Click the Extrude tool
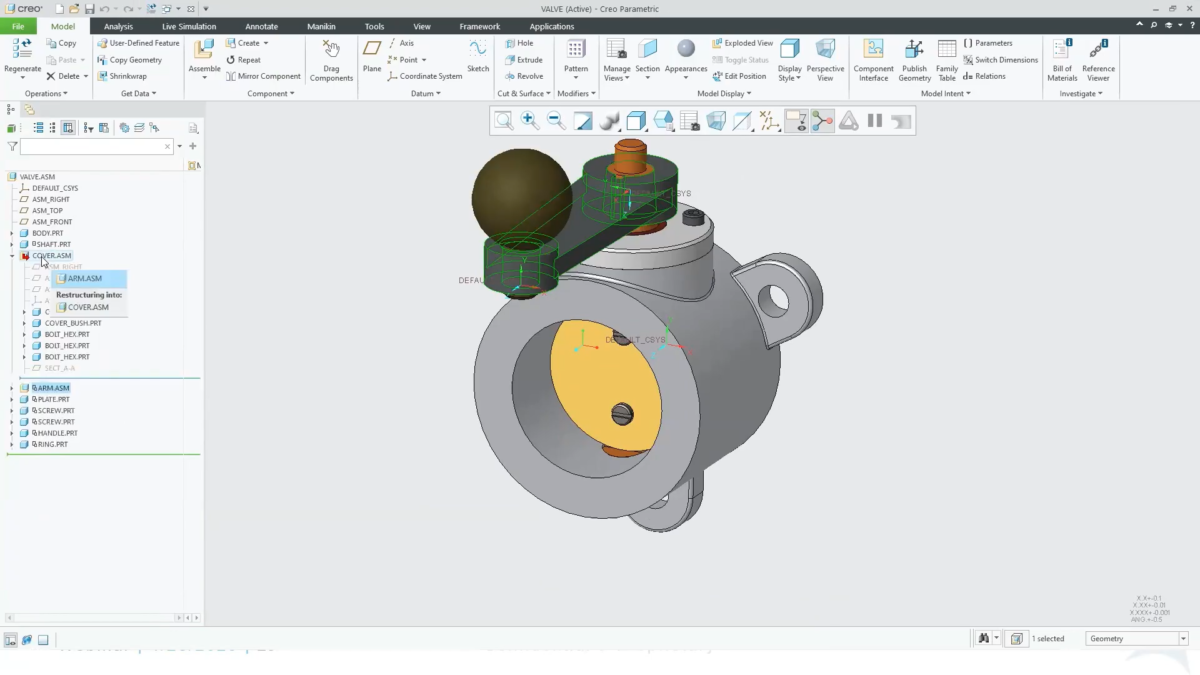Screen dimensions: 1200x675 523,60
